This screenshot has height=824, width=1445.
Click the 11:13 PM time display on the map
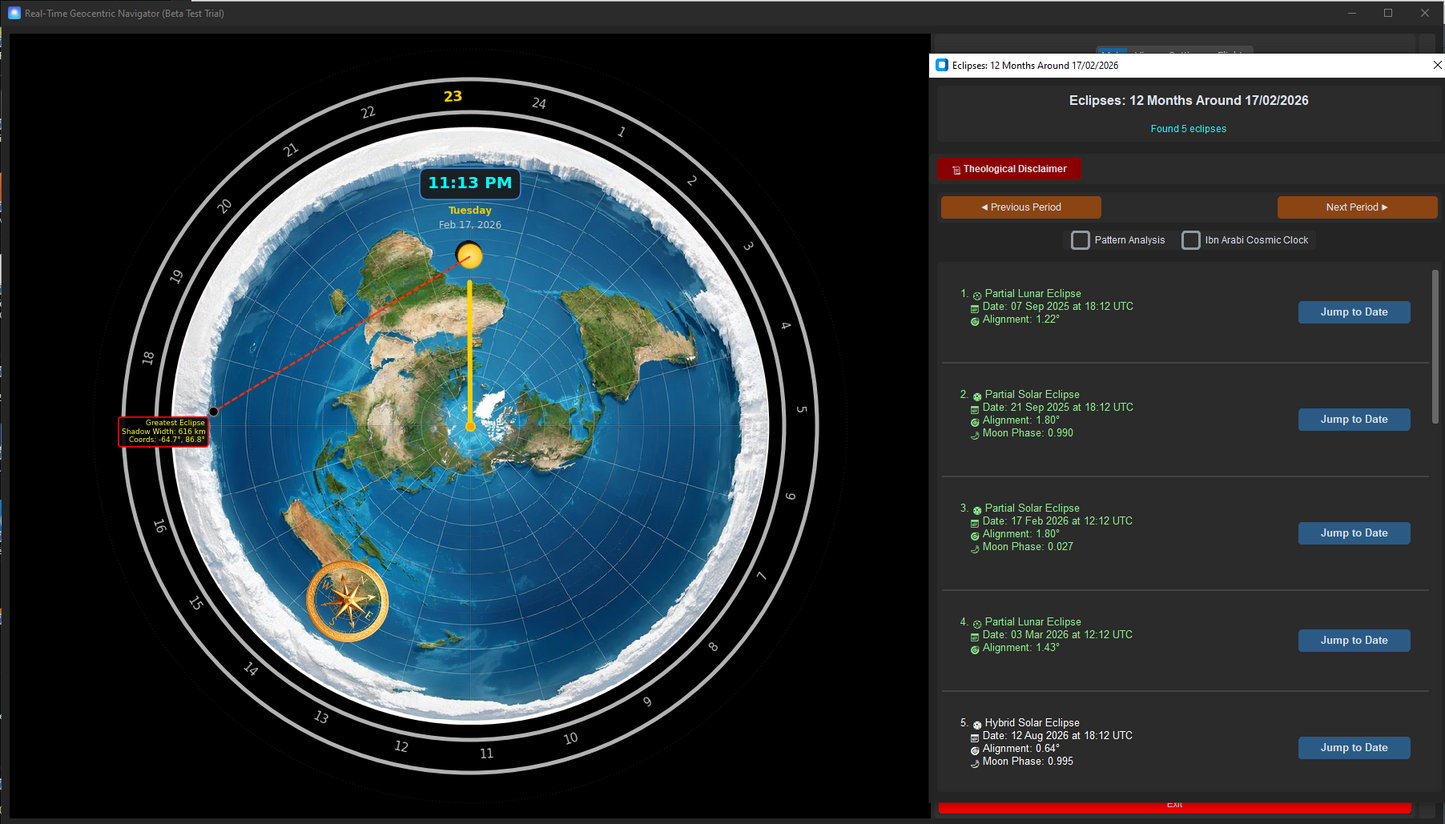pyautogui.click(x=469, y=183)
